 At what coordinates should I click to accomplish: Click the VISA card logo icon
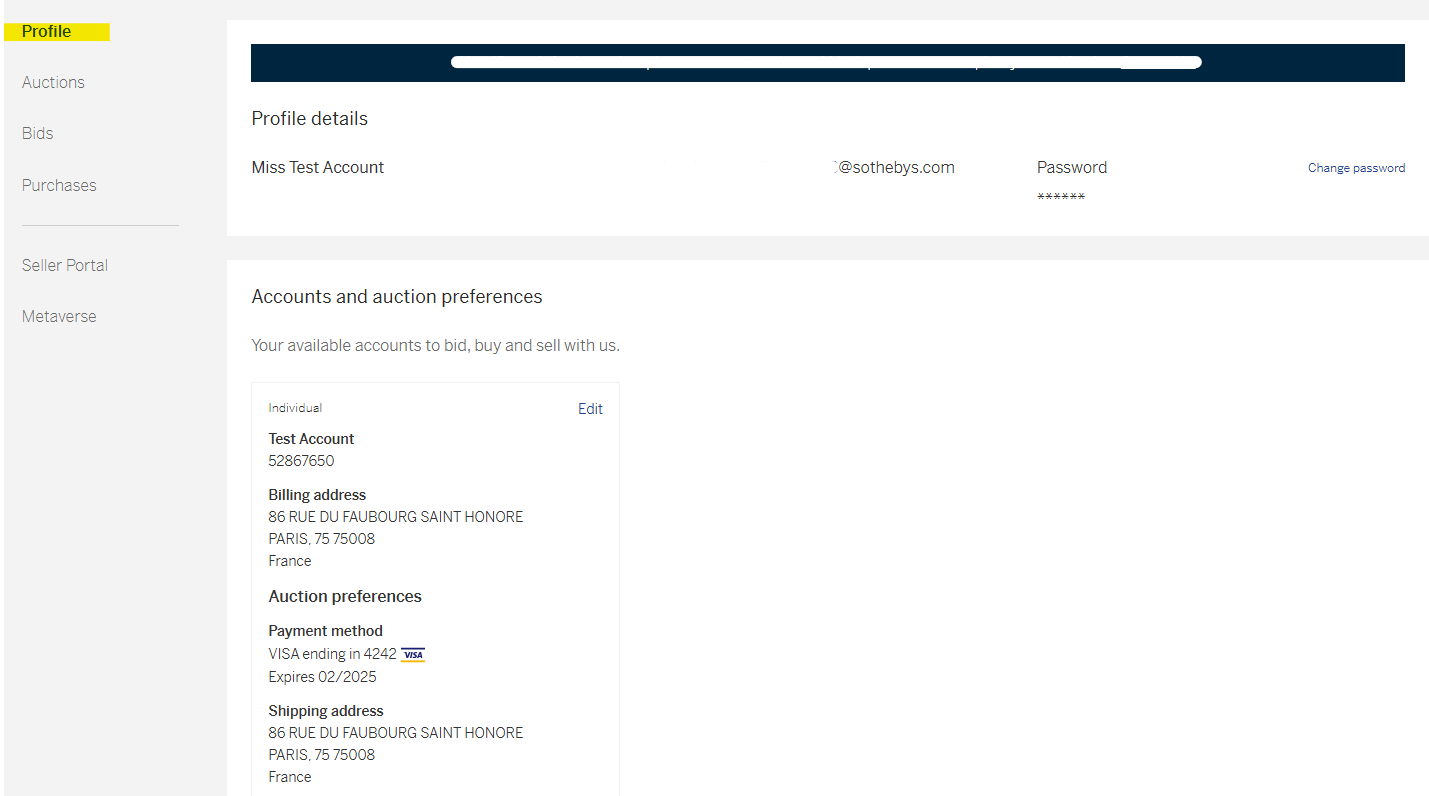(413, 654)
